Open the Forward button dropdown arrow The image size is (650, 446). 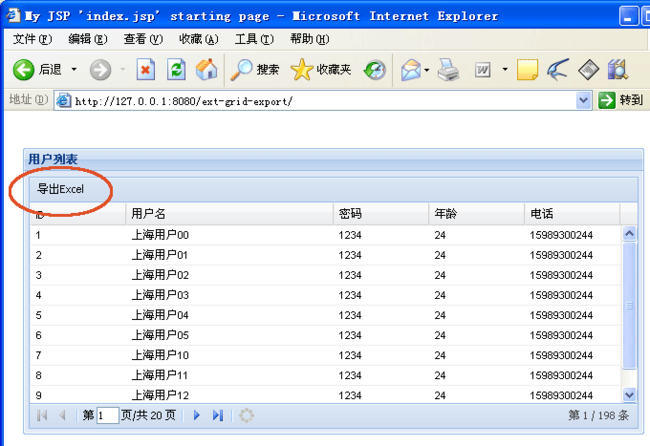tap(123, 69)
